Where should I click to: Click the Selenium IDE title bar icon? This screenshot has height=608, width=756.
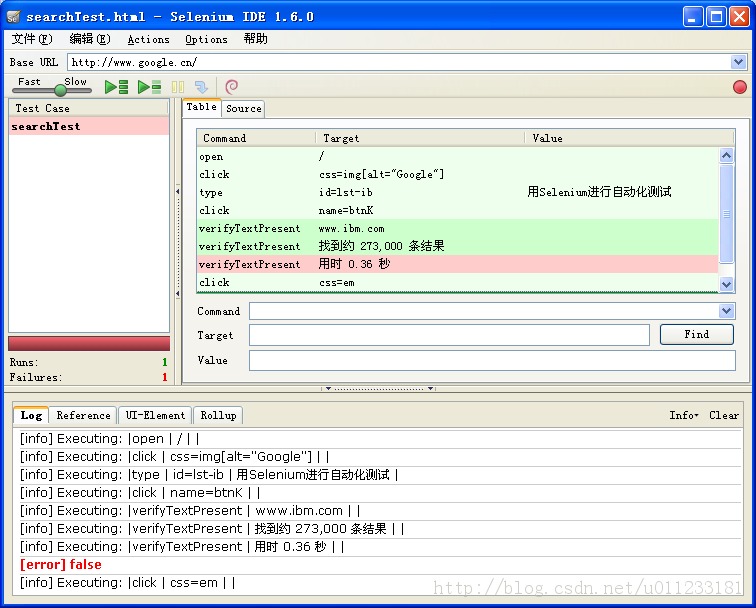(x=13, y=17)
